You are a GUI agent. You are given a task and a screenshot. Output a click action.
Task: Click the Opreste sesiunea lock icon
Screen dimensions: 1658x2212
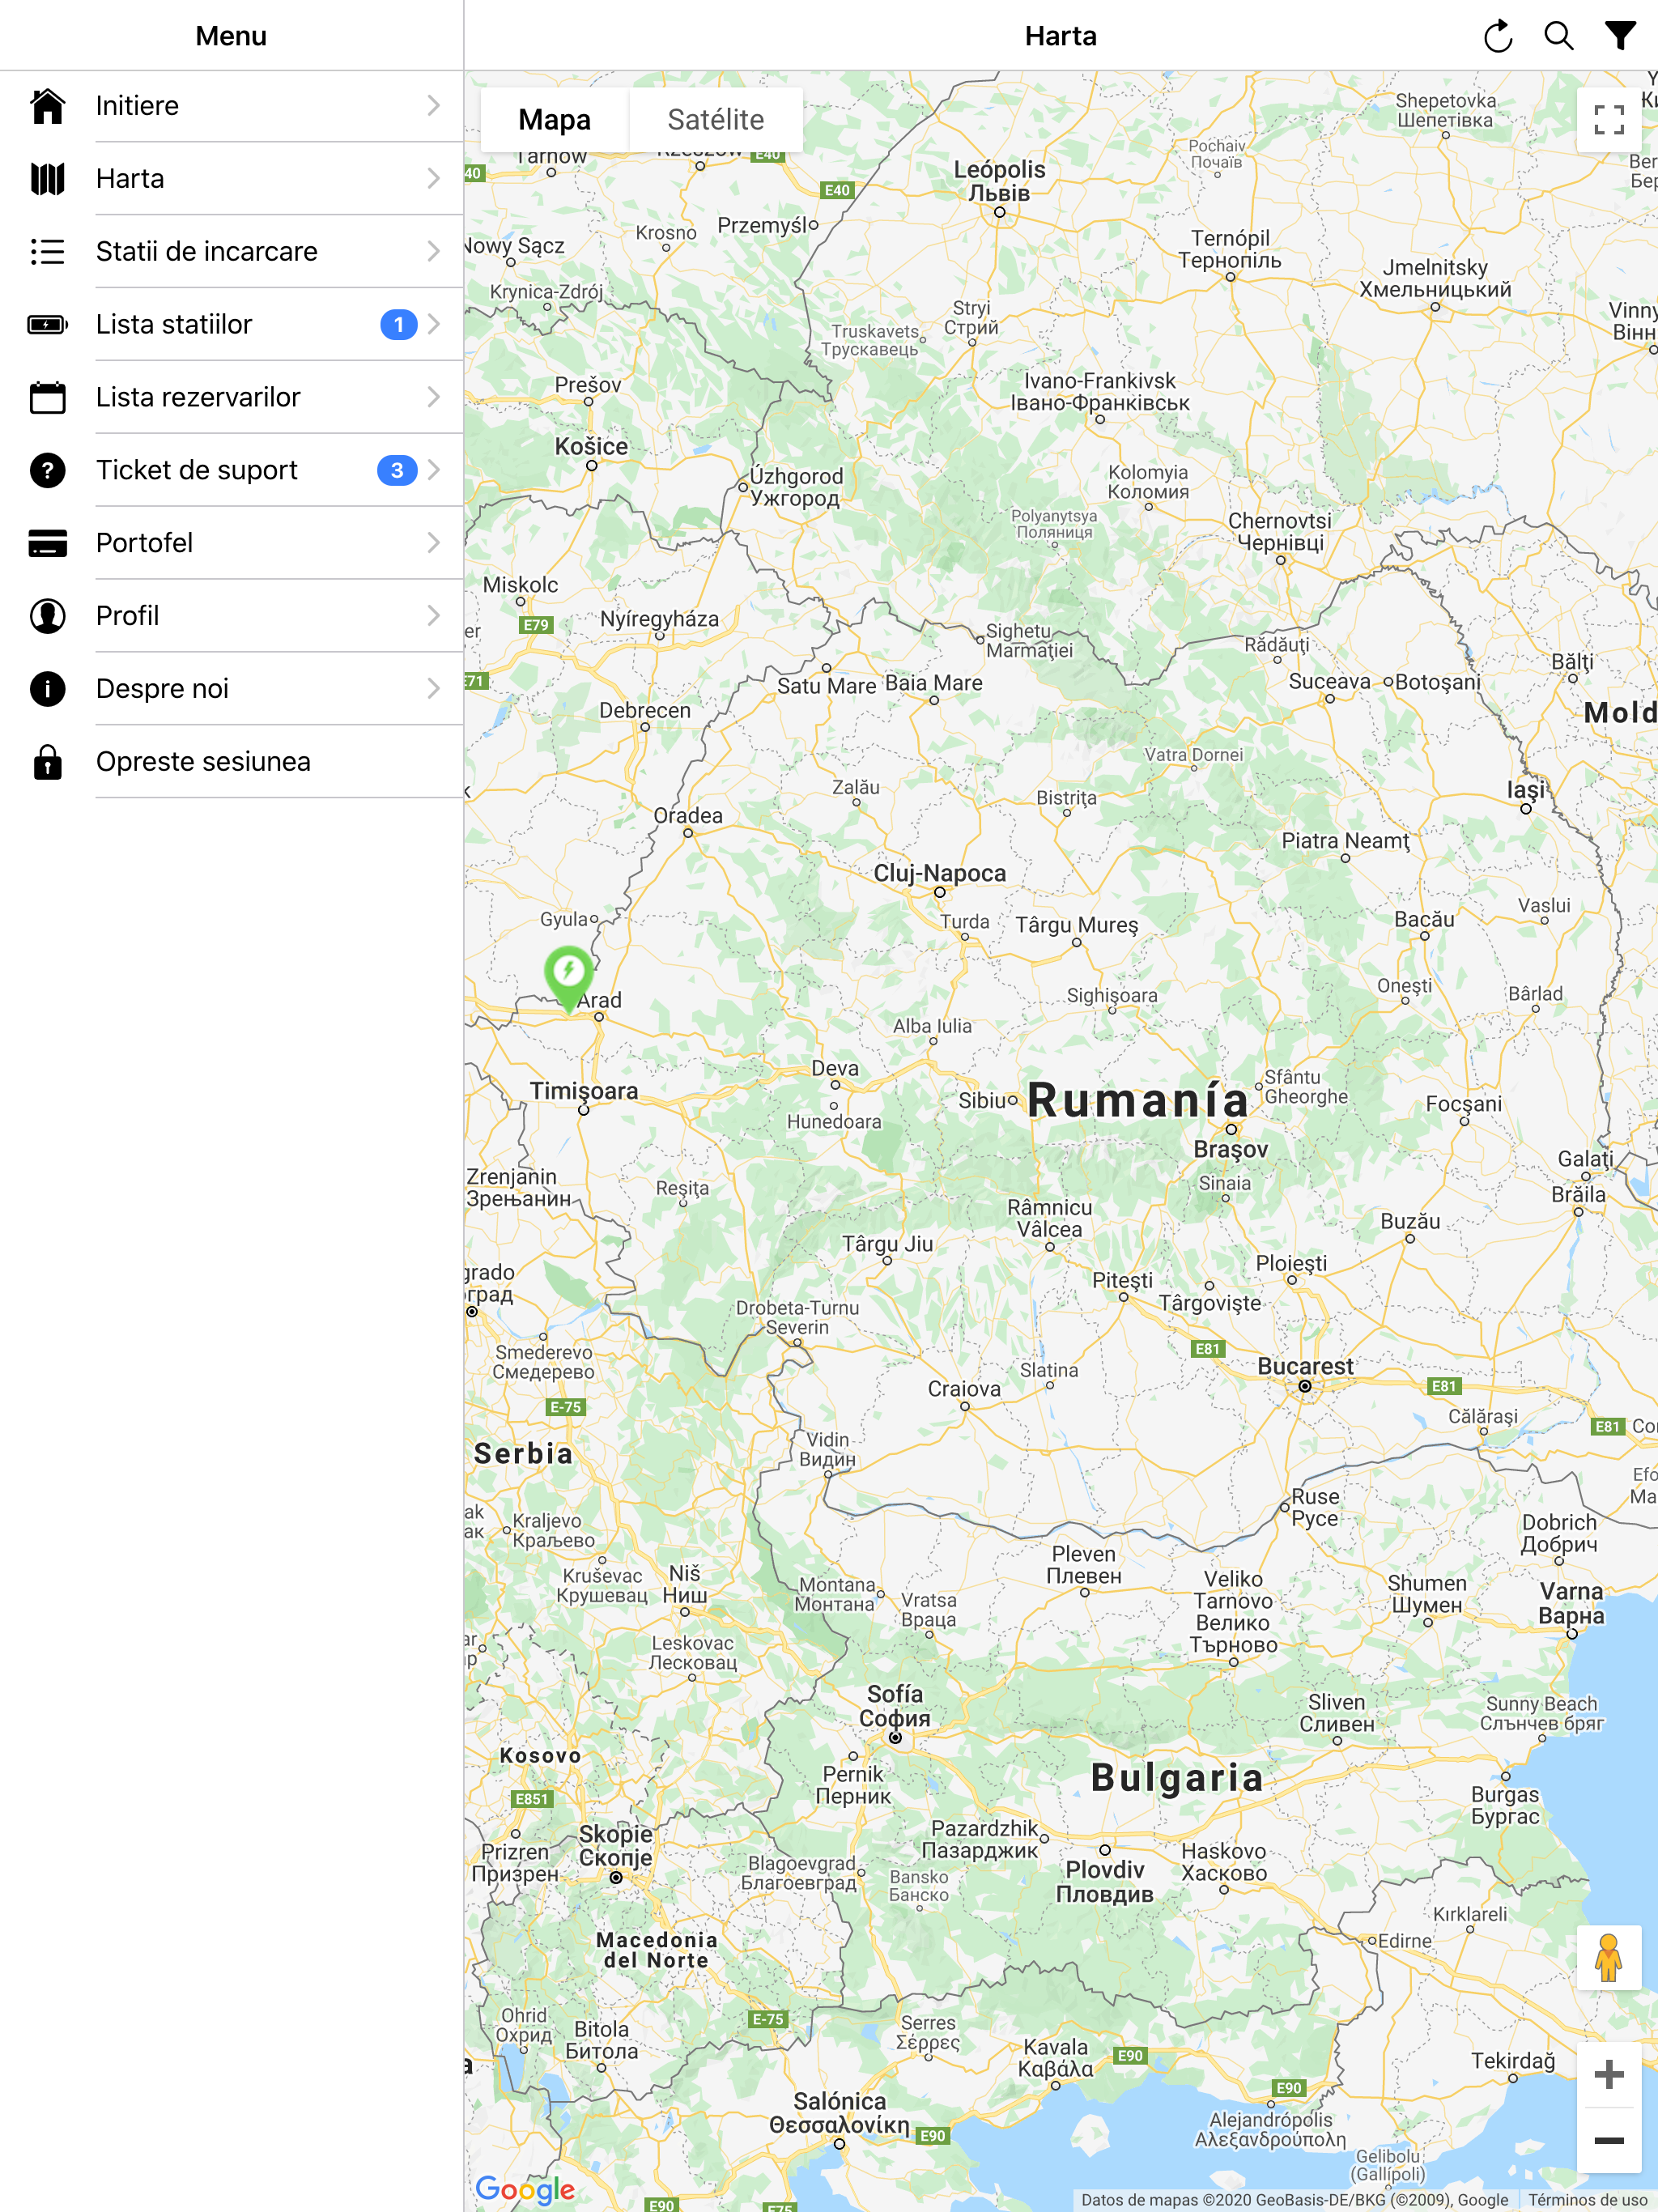tap(47, 761)
